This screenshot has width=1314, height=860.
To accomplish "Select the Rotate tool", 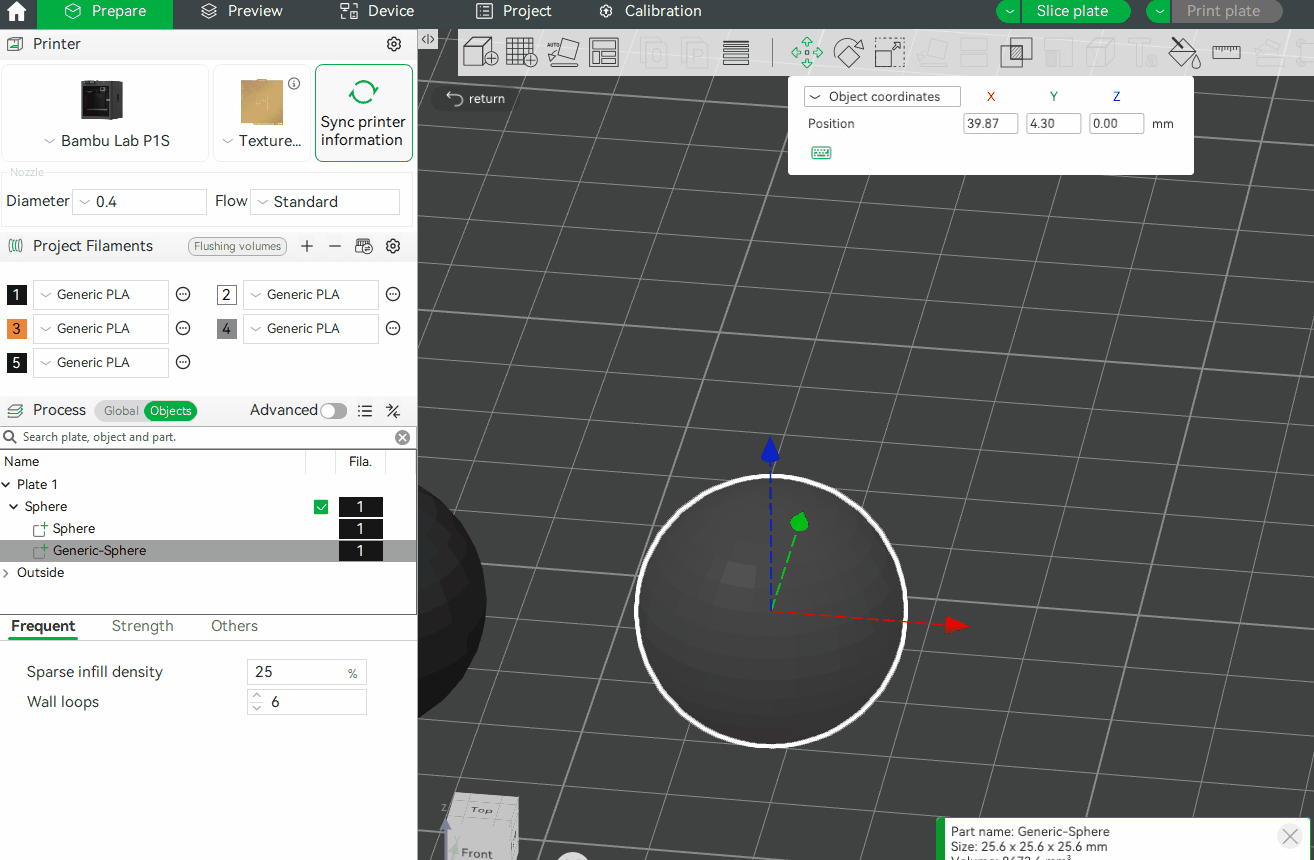I will pos(848,53).
